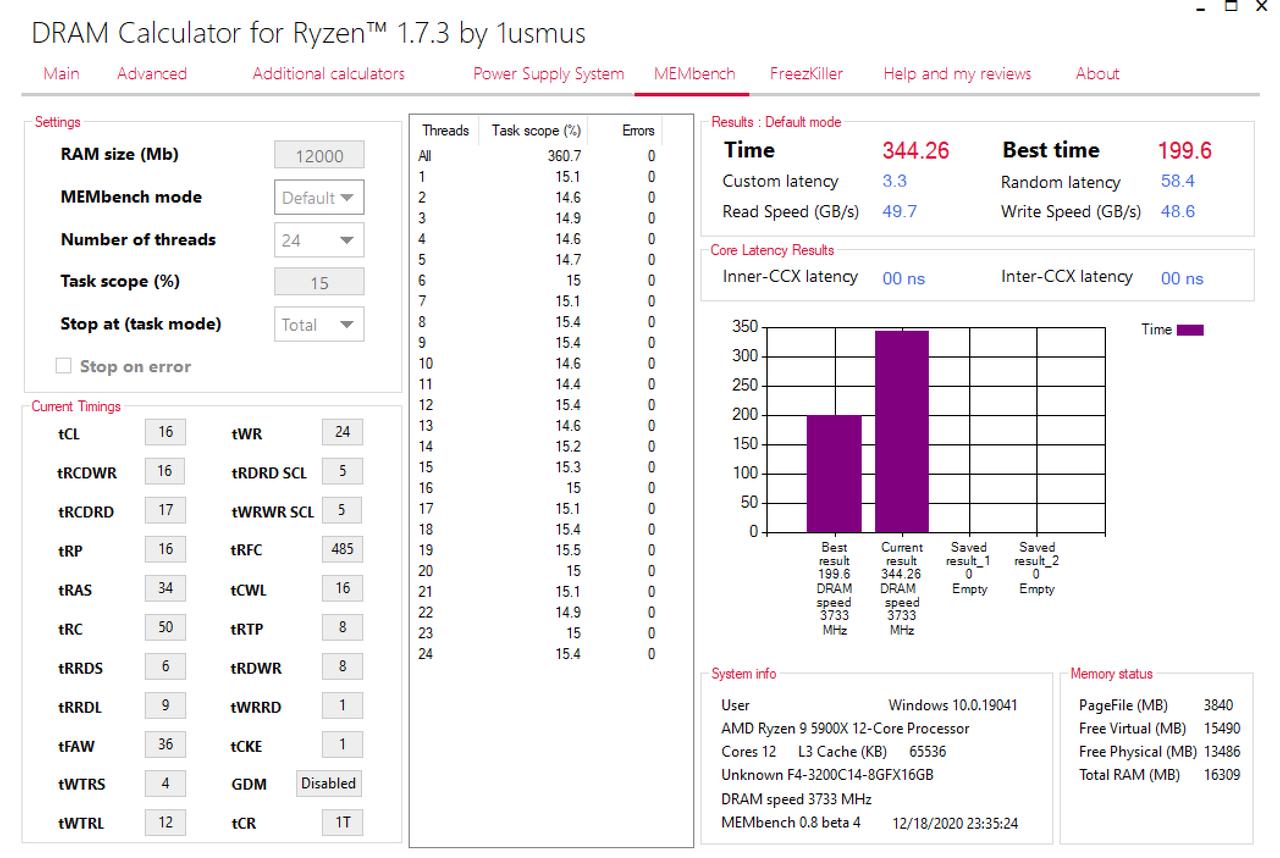The width and height of the screenshot is (1280, 858).
Task: Select thread 1 row in results list
Action: [x=537, y=177]
